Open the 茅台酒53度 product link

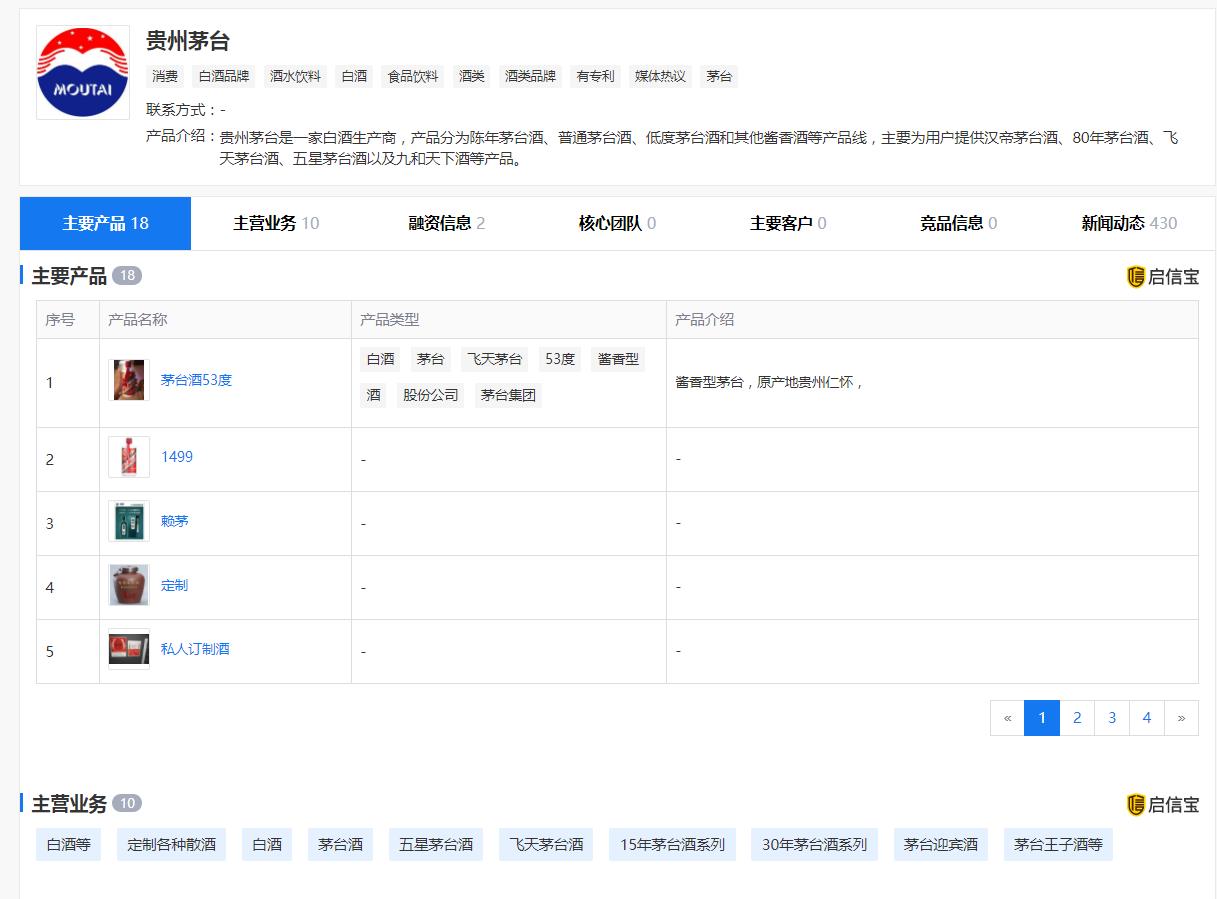[196, 380]
